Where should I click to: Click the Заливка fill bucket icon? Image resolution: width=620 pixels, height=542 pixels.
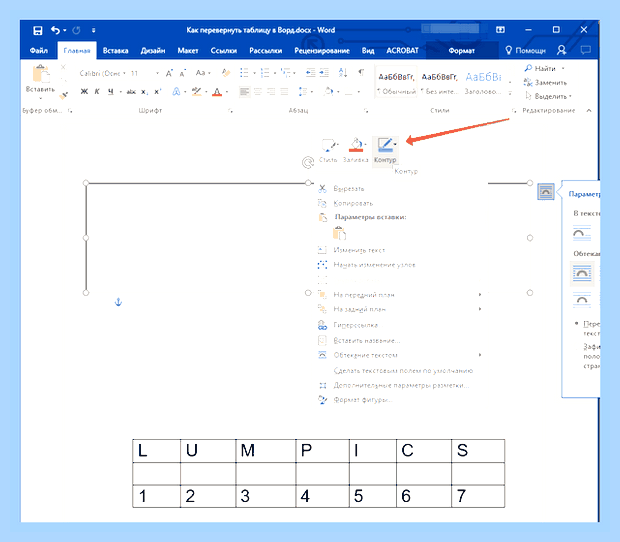coord(356,145)
